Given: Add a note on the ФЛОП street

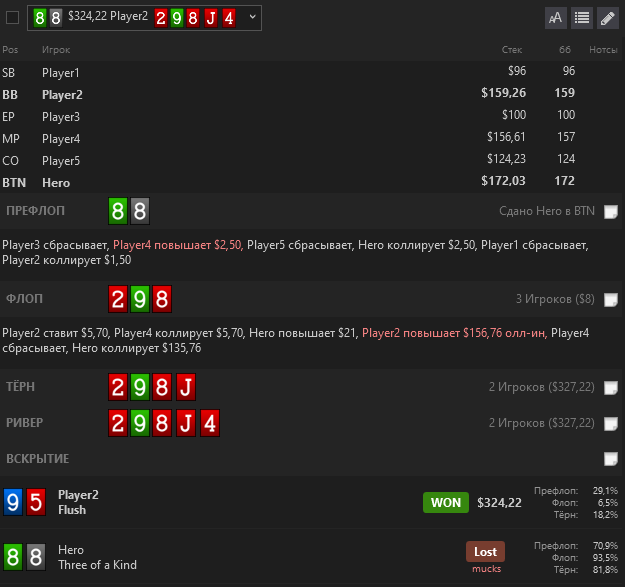Looking at the screenshot, I should coord(611,300).
